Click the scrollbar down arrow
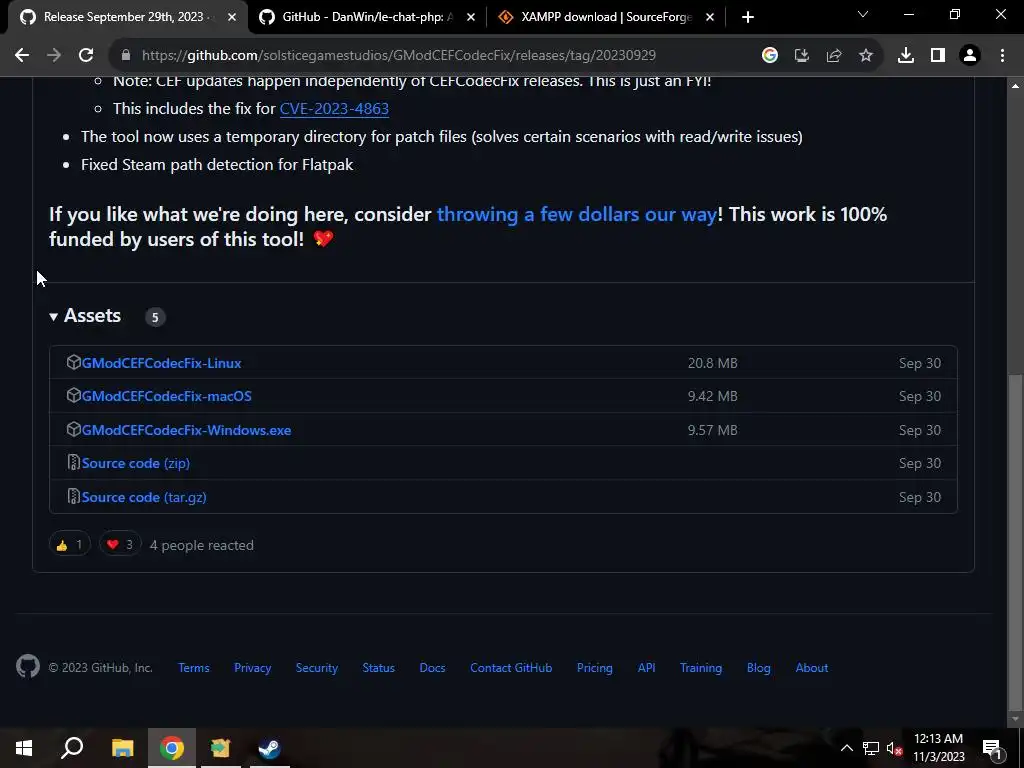Image resolution: width=1024 pixels, height=768 pixels. [1015, 719]
